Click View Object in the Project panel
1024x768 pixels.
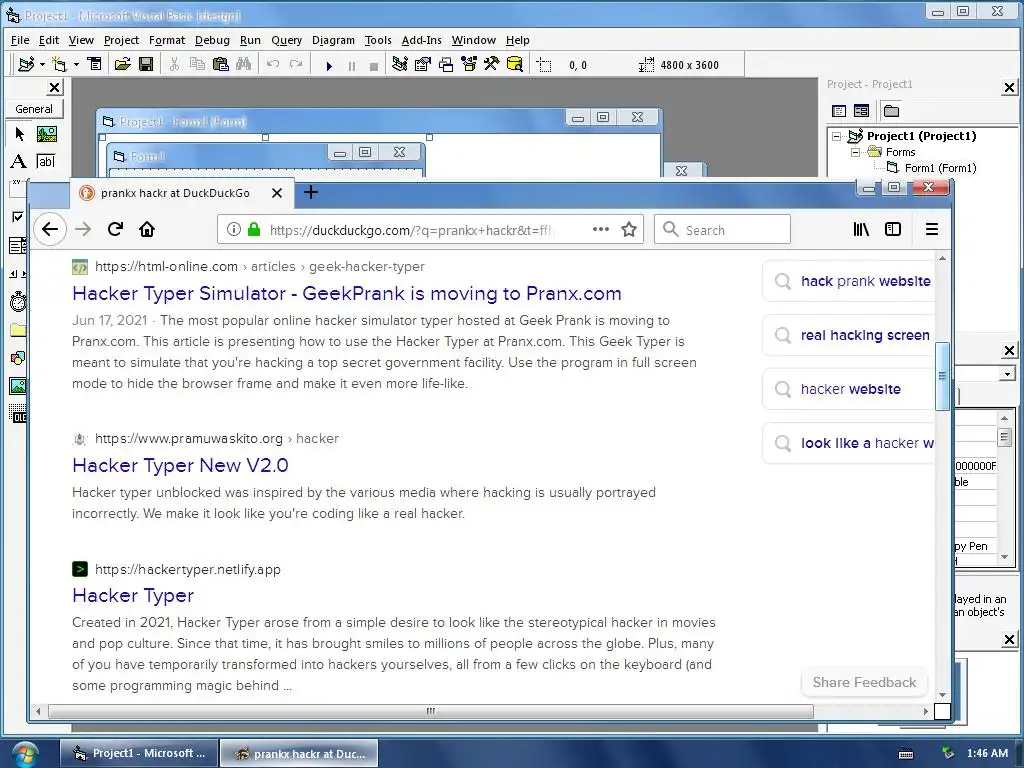pos(861,111)
